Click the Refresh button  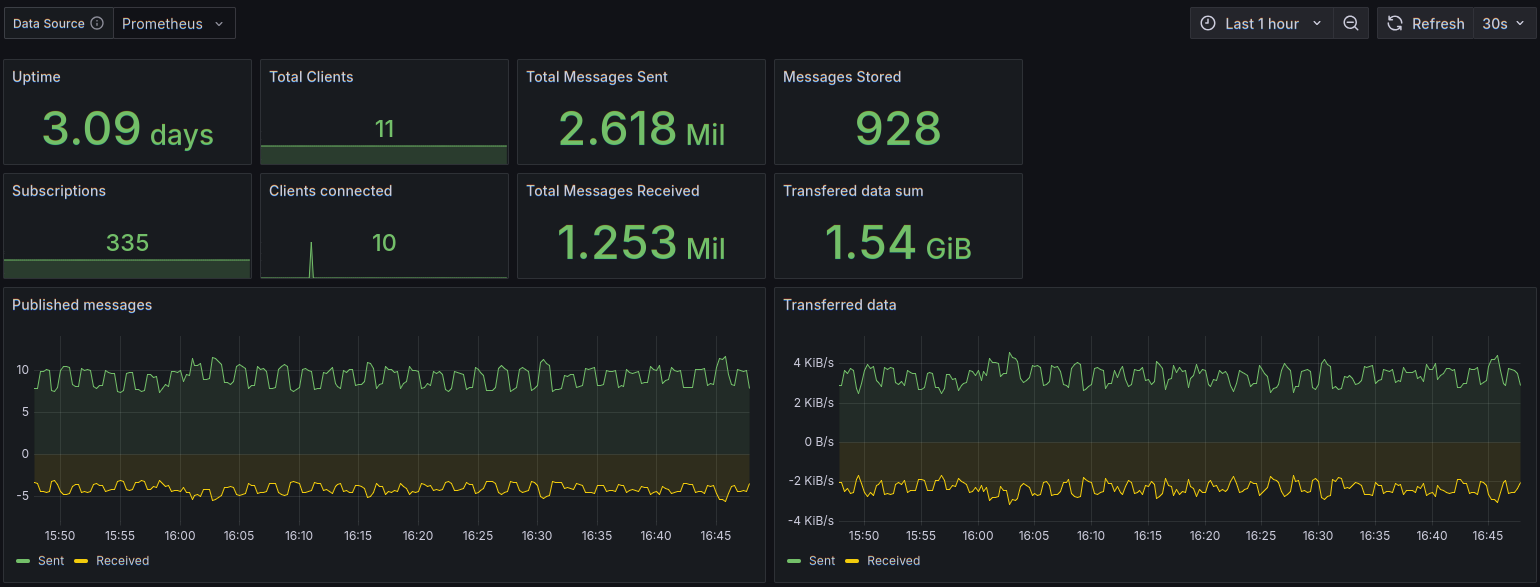(x=1425, y=23)
